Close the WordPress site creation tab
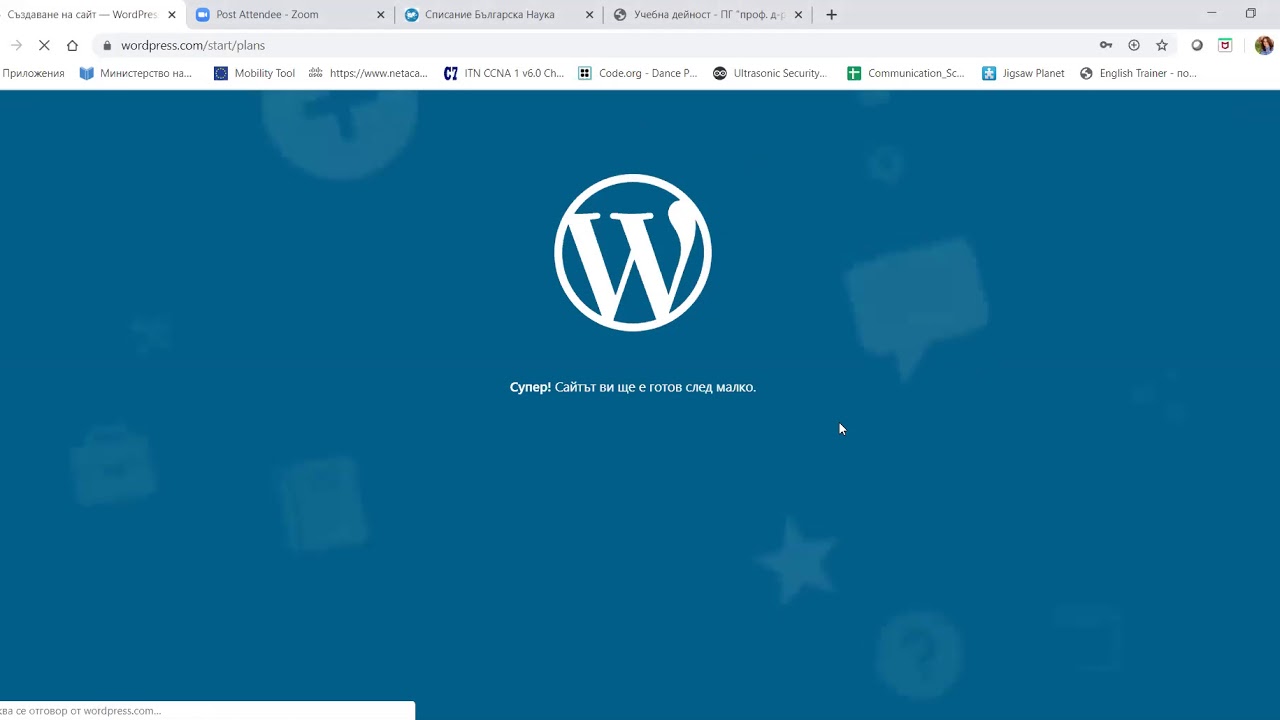The width and height of the screenshot is (1280, 720). pyautogui.click(x=172, y=15)
